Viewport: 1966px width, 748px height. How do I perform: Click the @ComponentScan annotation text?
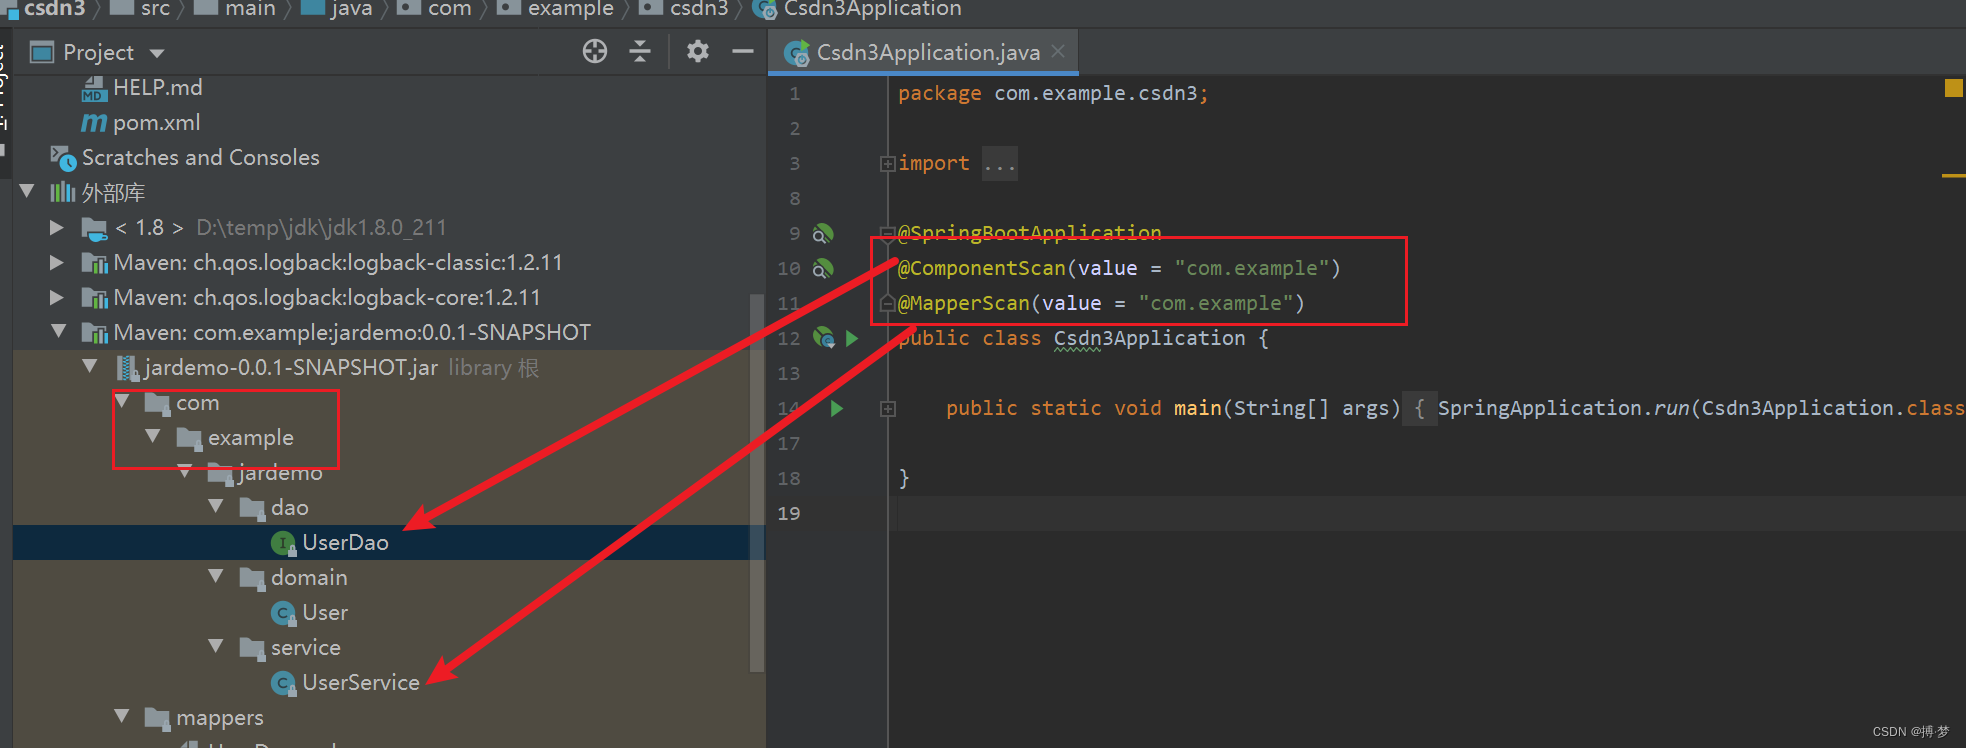point(981,268)
